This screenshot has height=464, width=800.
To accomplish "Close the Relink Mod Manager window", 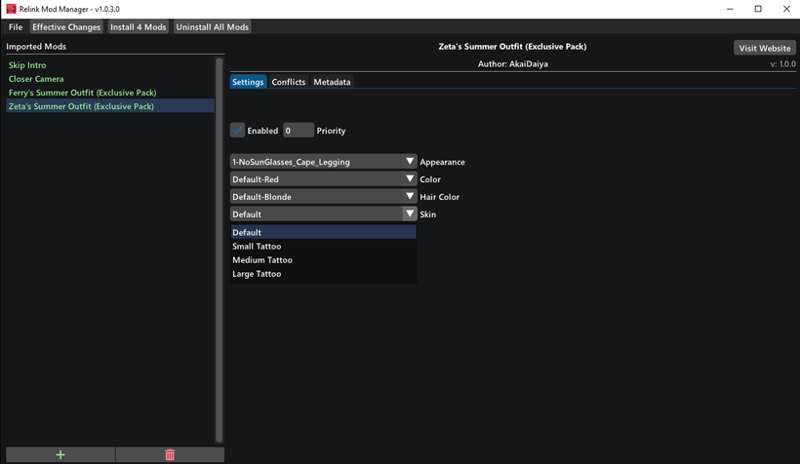I will click(786, 9).
